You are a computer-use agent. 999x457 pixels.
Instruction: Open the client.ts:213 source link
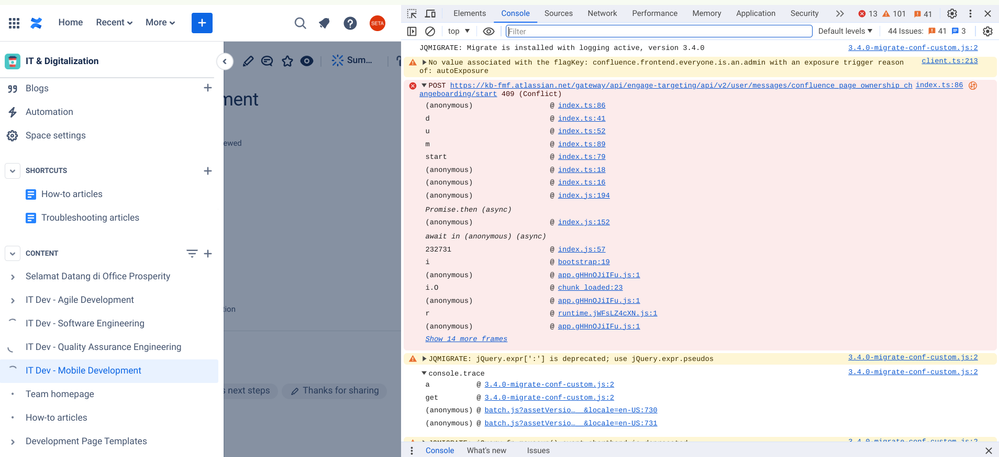[949, 61]
